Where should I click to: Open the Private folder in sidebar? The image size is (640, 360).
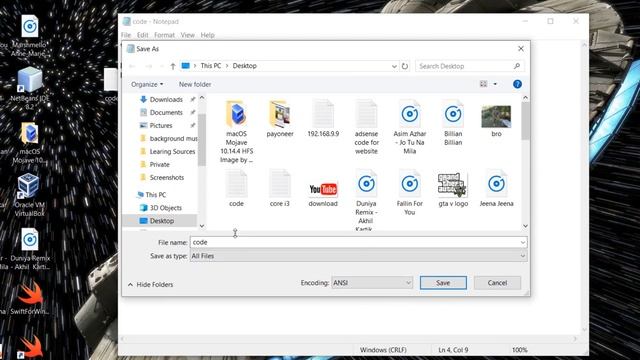click(159, 165)
